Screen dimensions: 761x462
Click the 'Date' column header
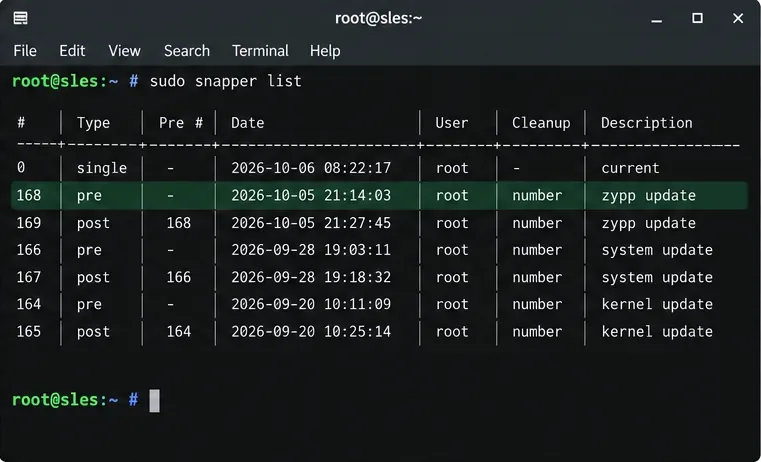(x=248, y=123)
